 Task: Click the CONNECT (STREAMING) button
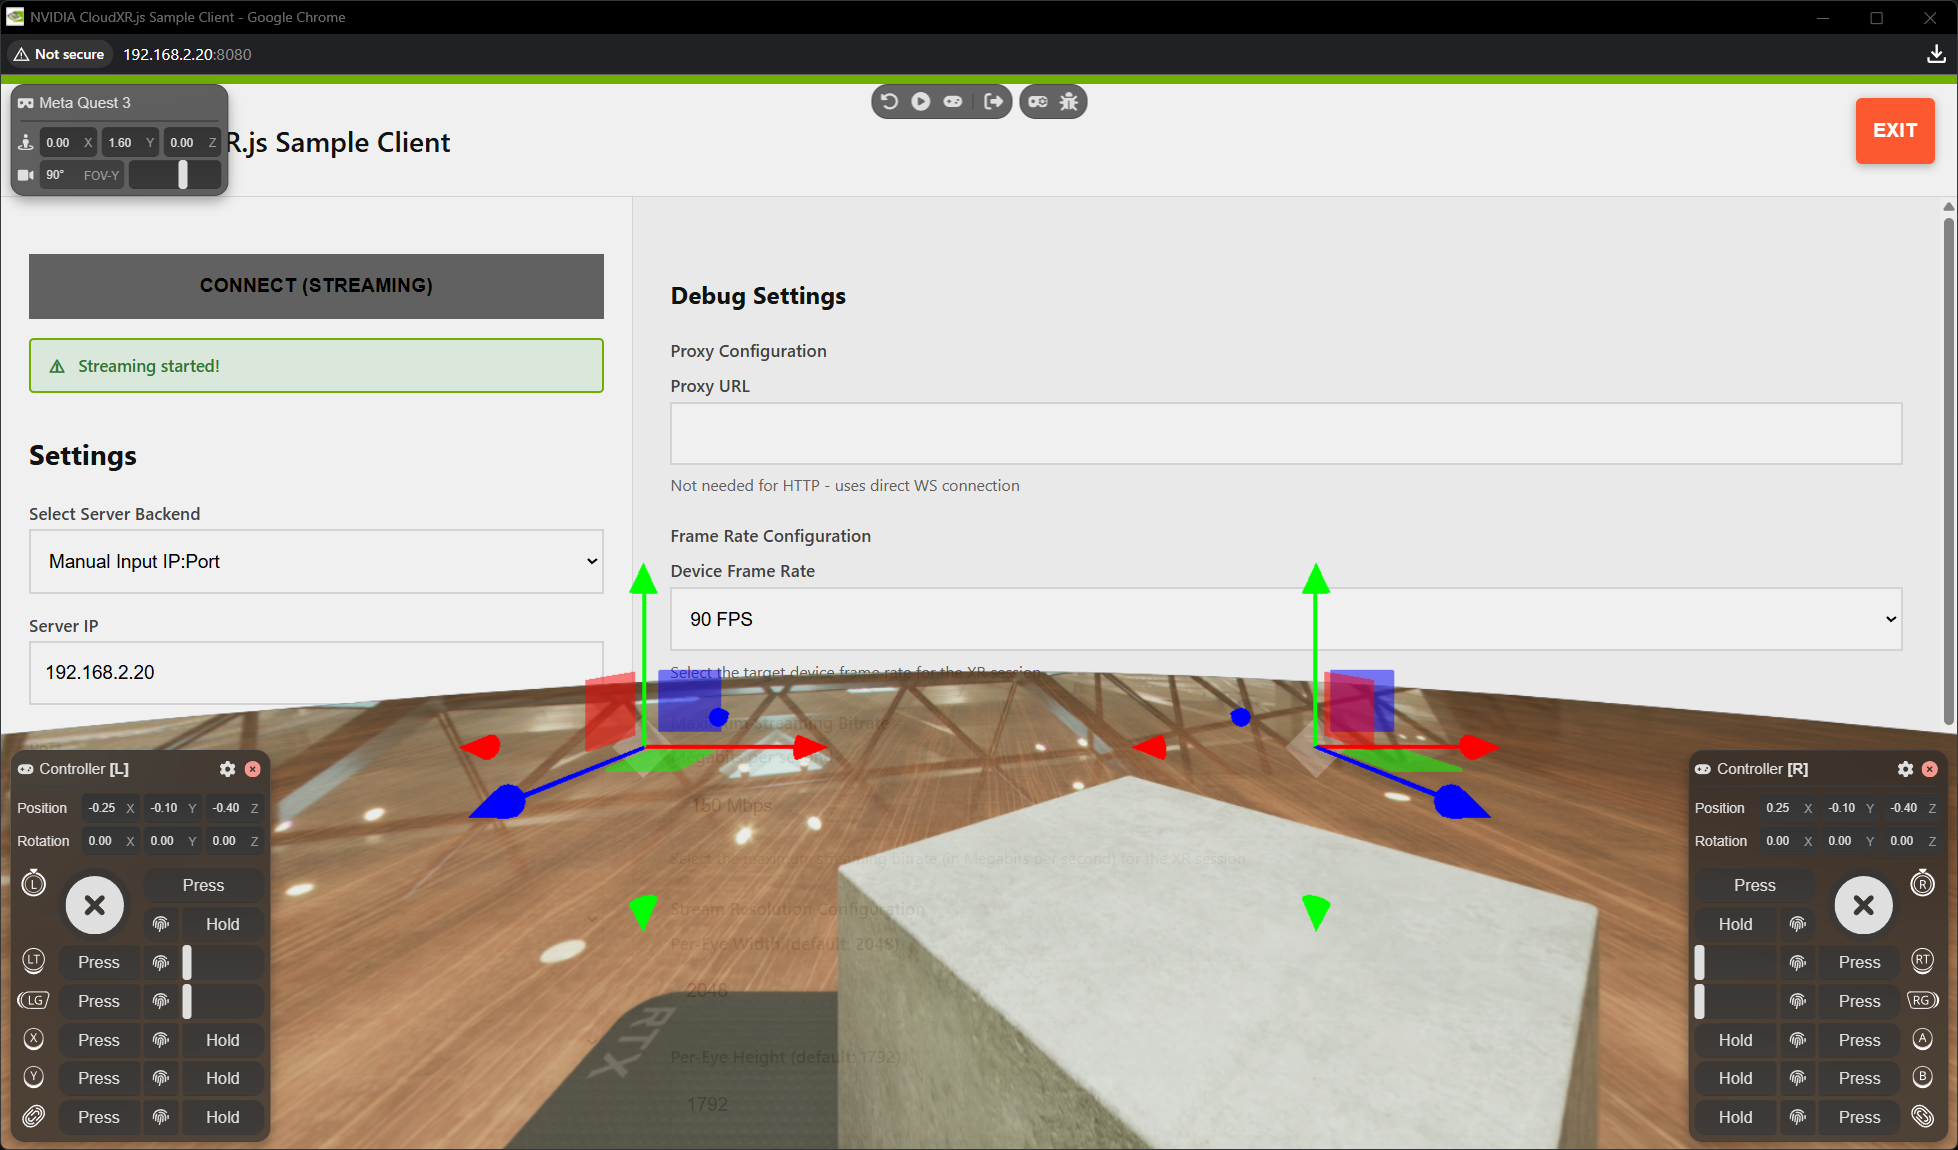pos(316,286)
